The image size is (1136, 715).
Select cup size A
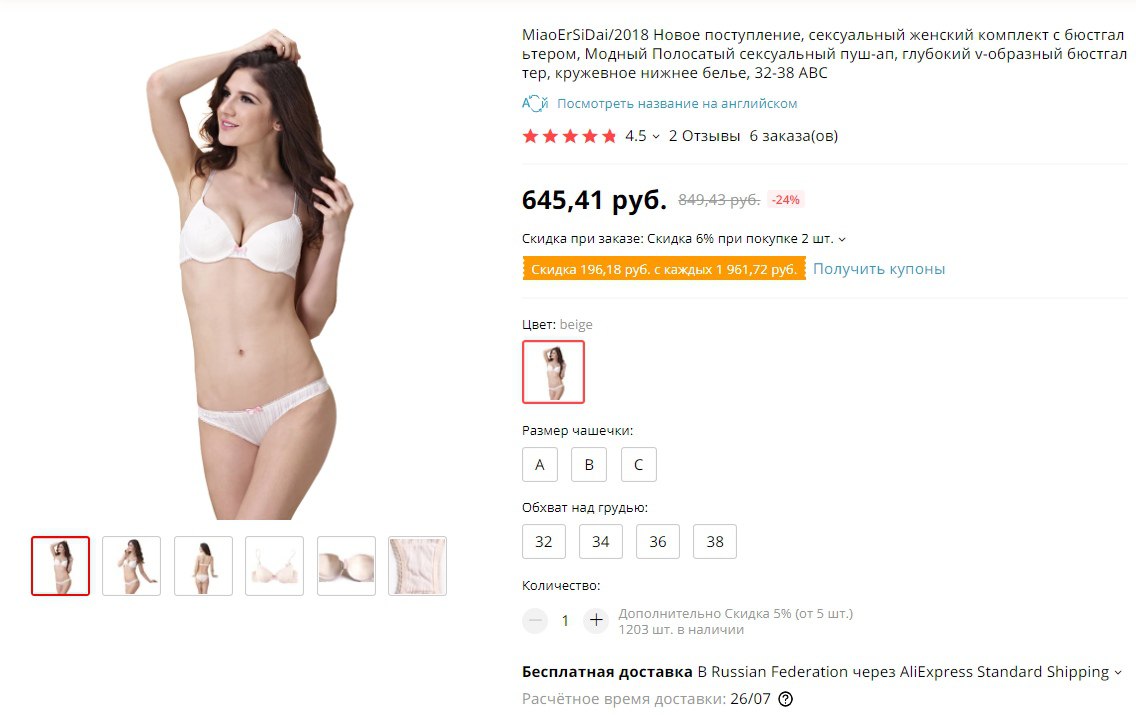tap(540, 464)
